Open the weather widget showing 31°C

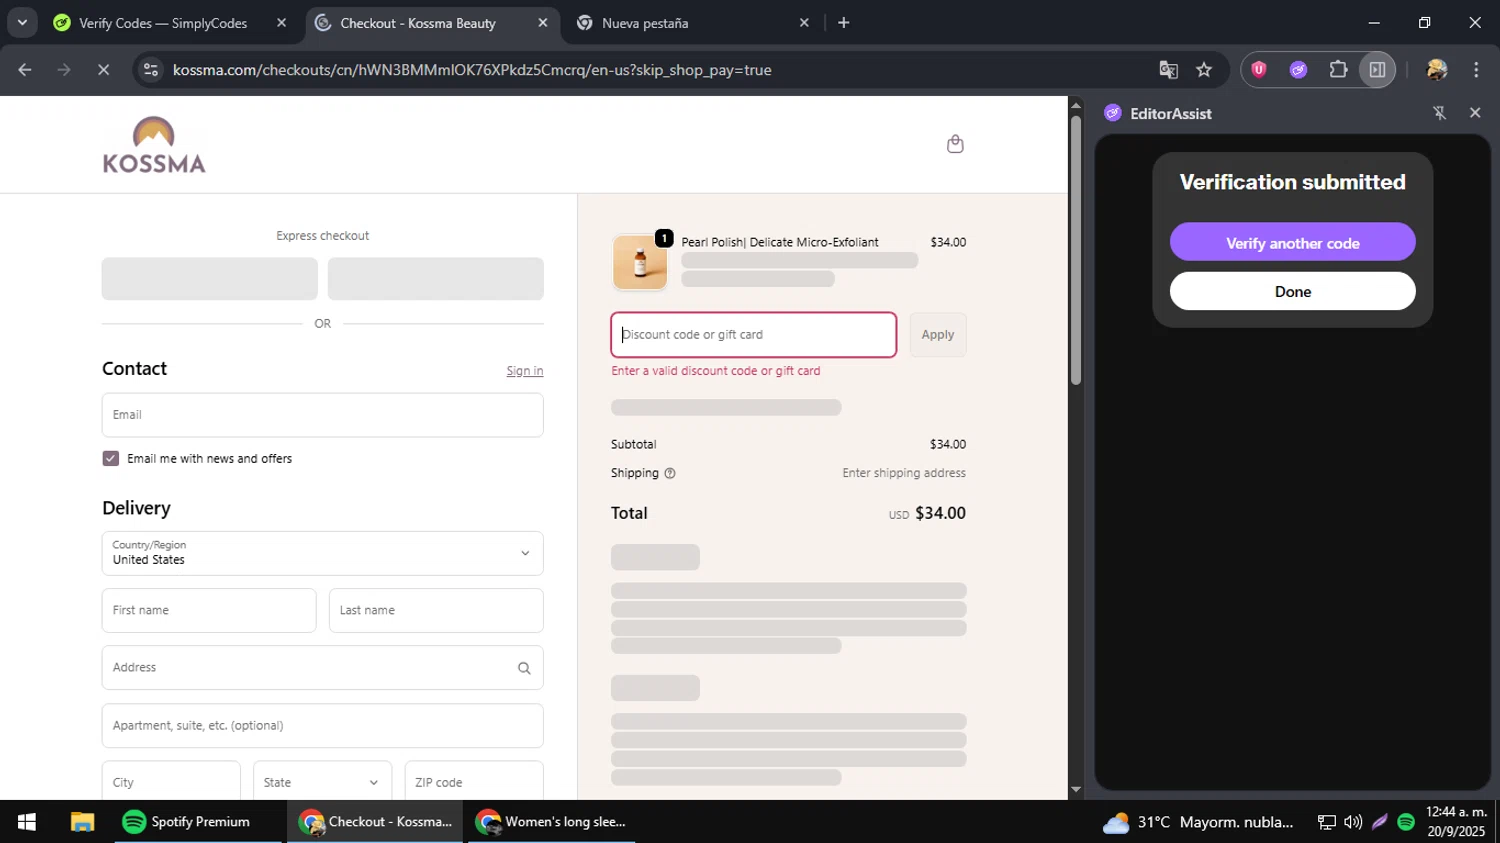[1198, 822]
